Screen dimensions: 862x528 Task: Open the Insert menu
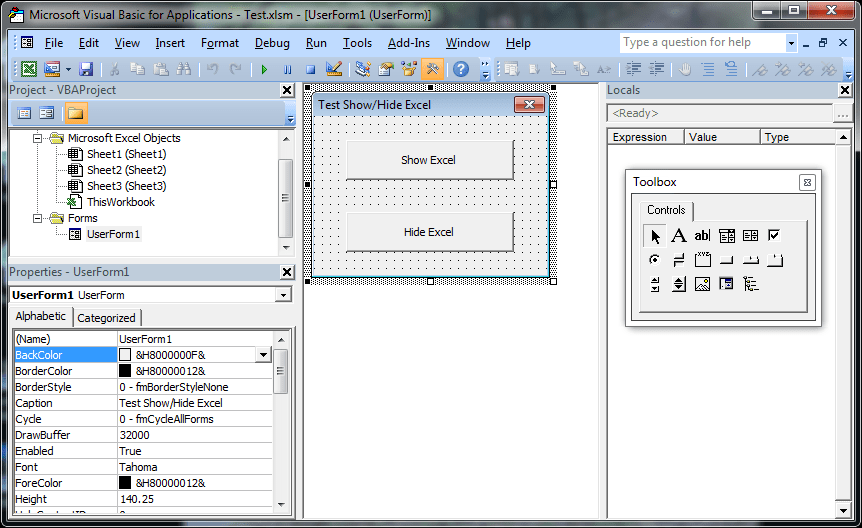(170, 43)
